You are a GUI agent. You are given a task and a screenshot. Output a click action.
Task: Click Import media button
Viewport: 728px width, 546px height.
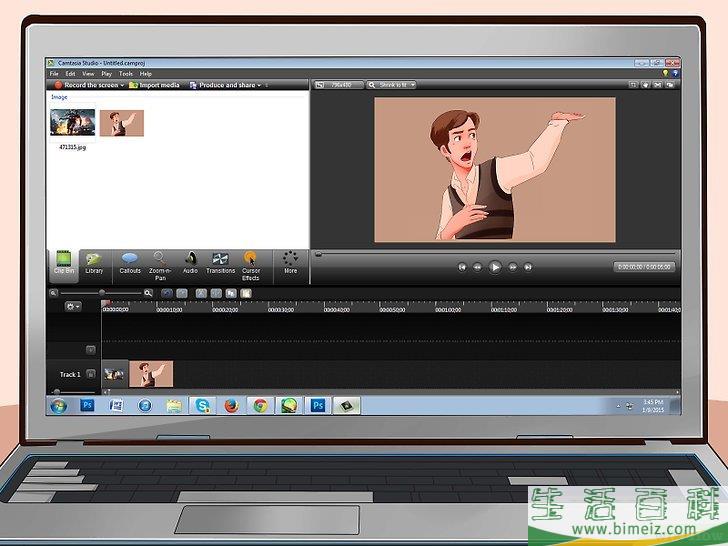[x=155, y=85]
